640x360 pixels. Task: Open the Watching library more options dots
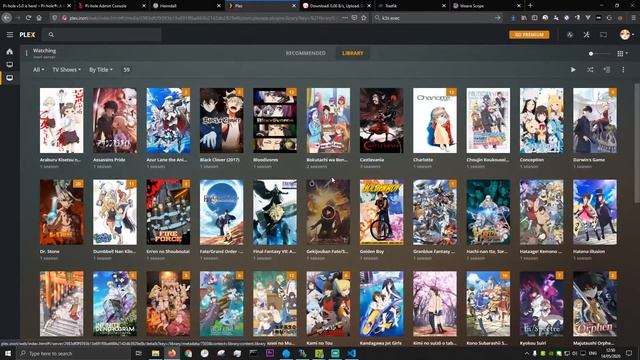pyautogui.click(x=27, y=53)
